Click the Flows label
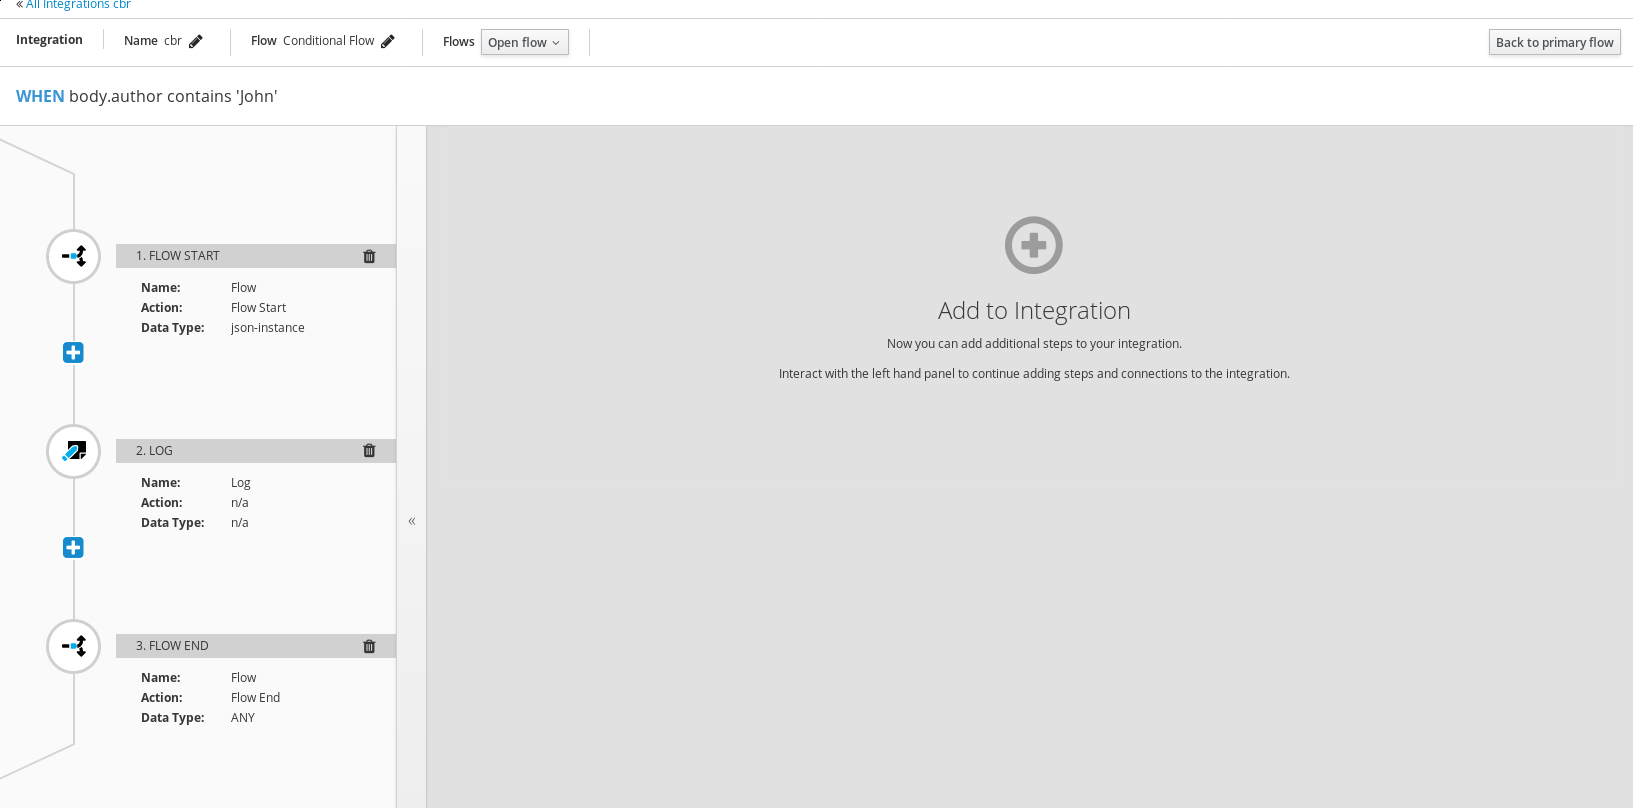The image size is (1633, 808). pos(459,42)
